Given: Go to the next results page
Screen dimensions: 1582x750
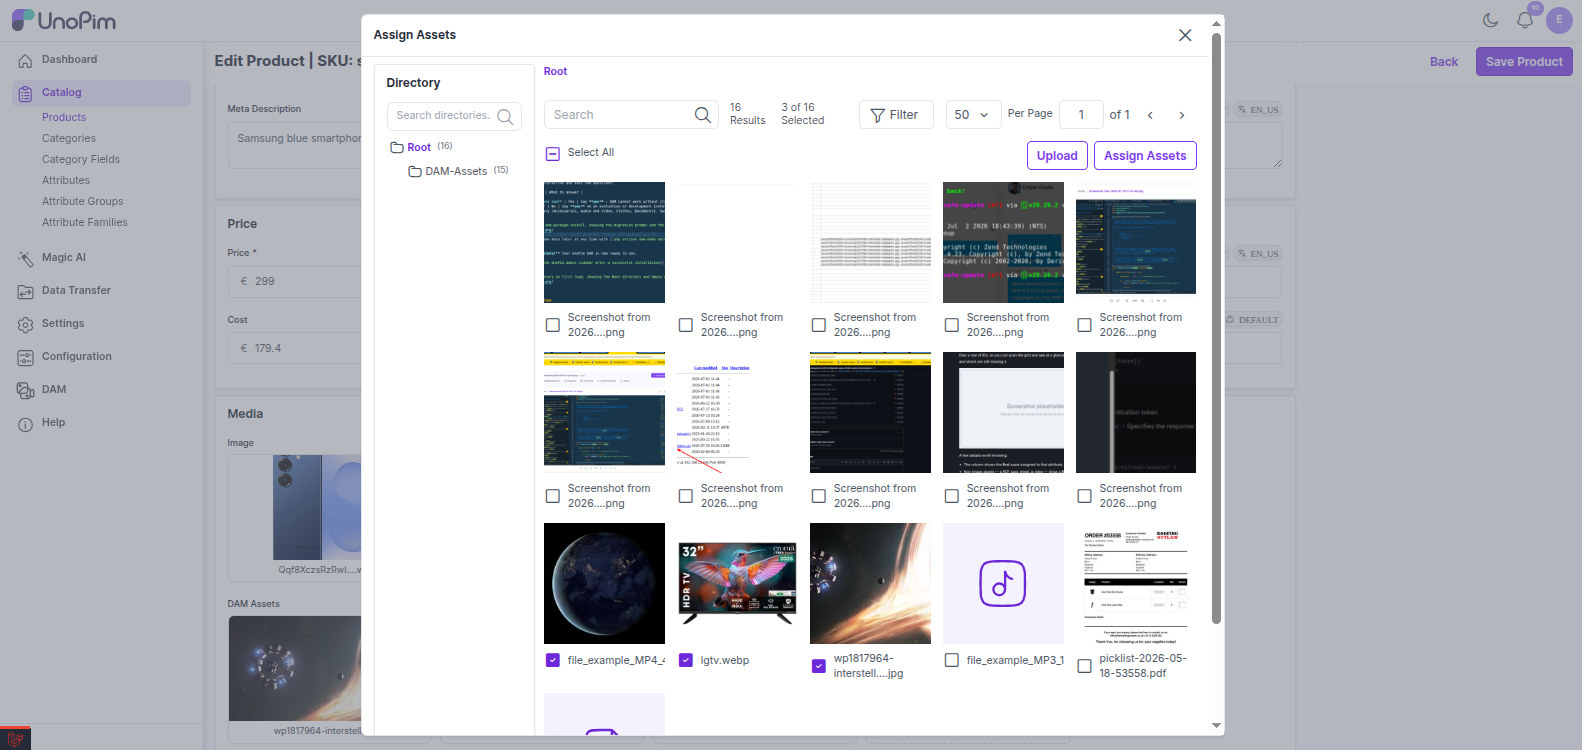Looking at the screenshot, I should pos(1182,115).
